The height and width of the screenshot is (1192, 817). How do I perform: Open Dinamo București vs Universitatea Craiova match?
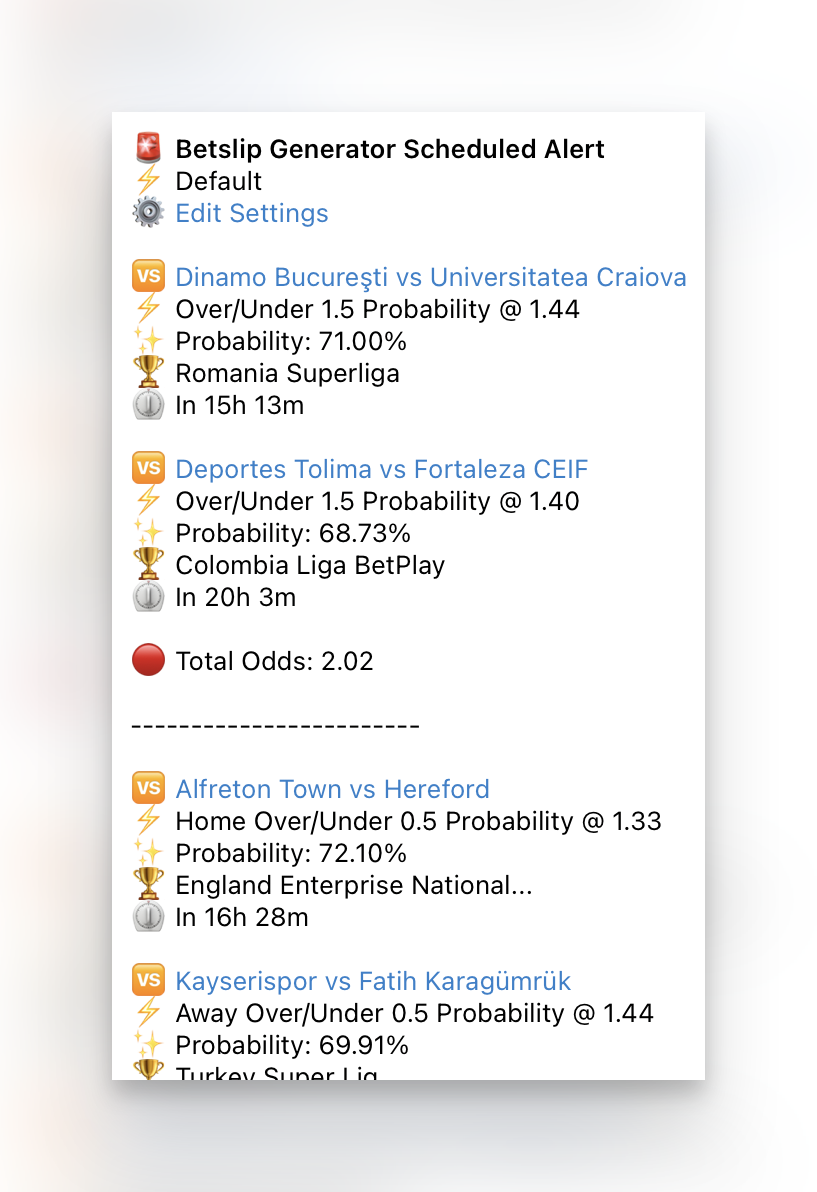coord(430,277)
